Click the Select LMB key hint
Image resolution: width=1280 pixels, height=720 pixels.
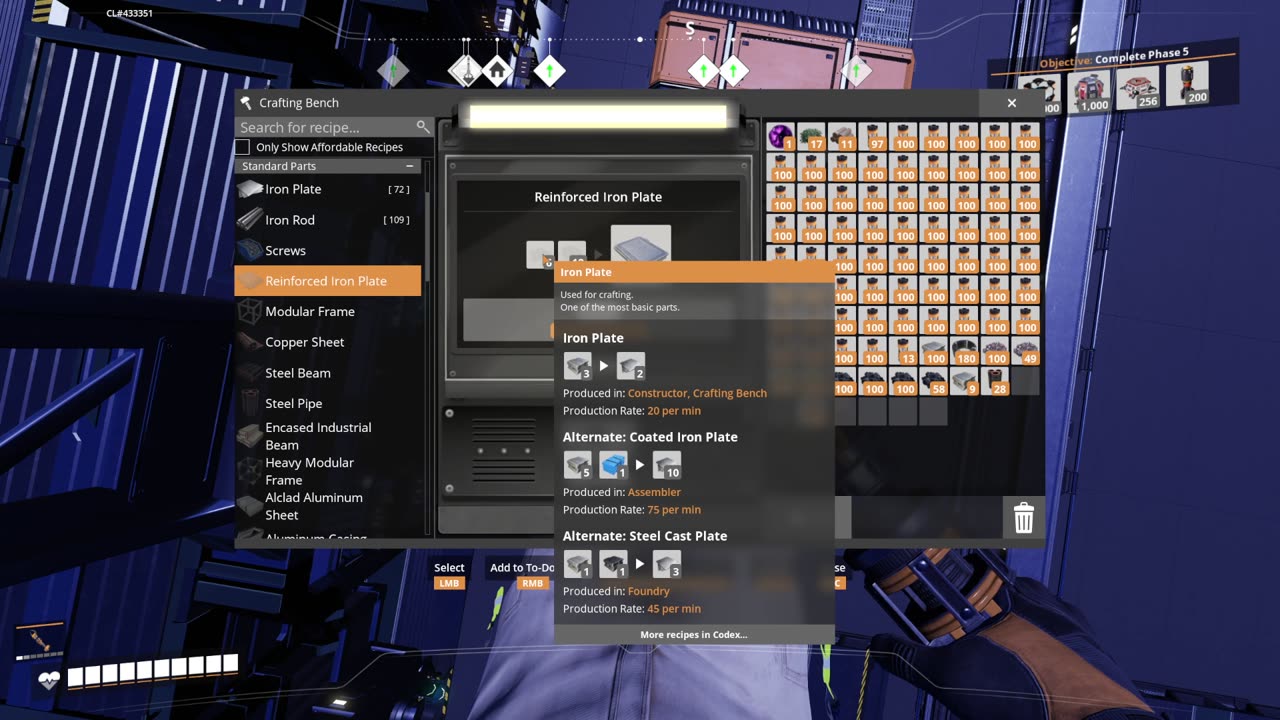(x=449, y=575)
